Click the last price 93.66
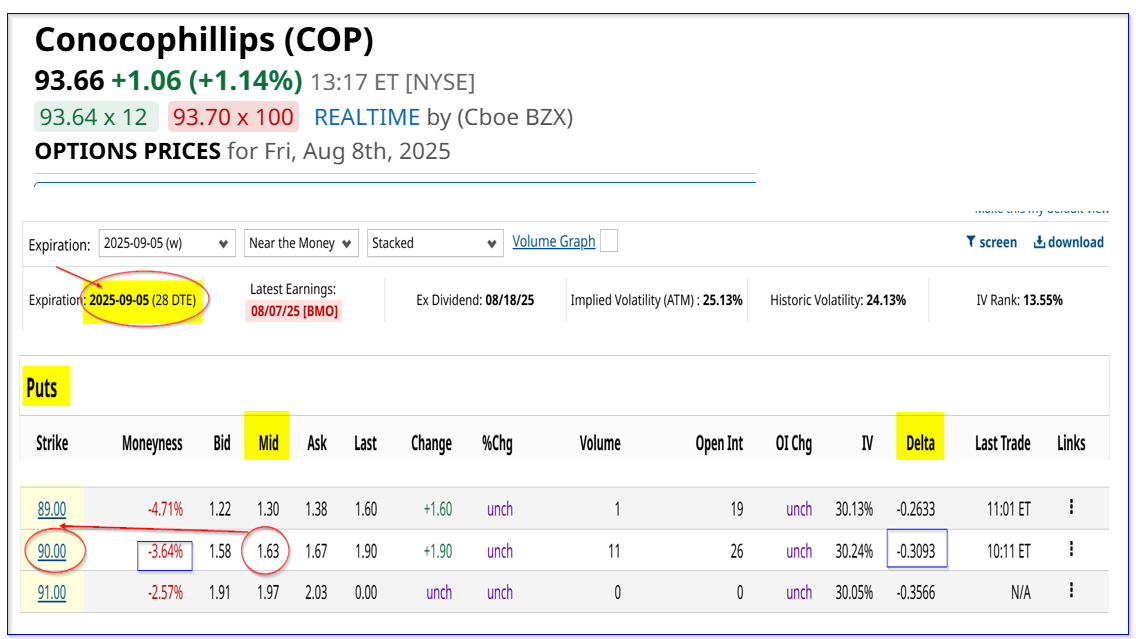 pyautogui.click(x=70, y=80)
